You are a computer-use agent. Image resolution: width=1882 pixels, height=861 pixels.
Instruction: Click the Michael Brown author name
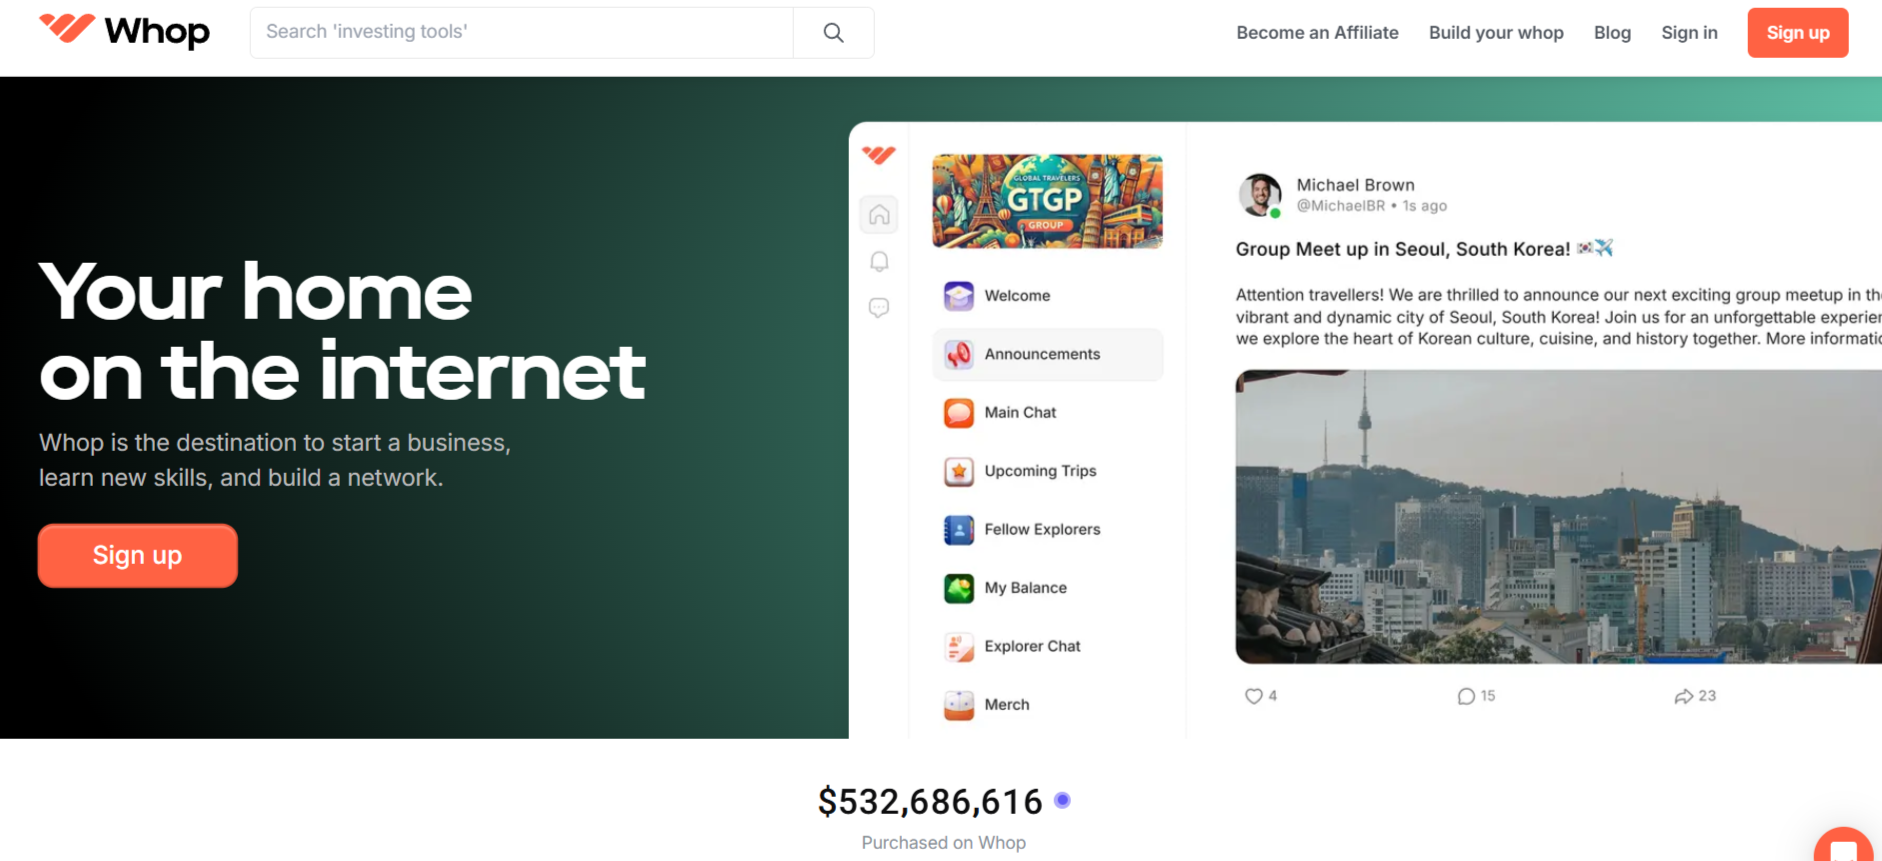tap(1355, 185)
